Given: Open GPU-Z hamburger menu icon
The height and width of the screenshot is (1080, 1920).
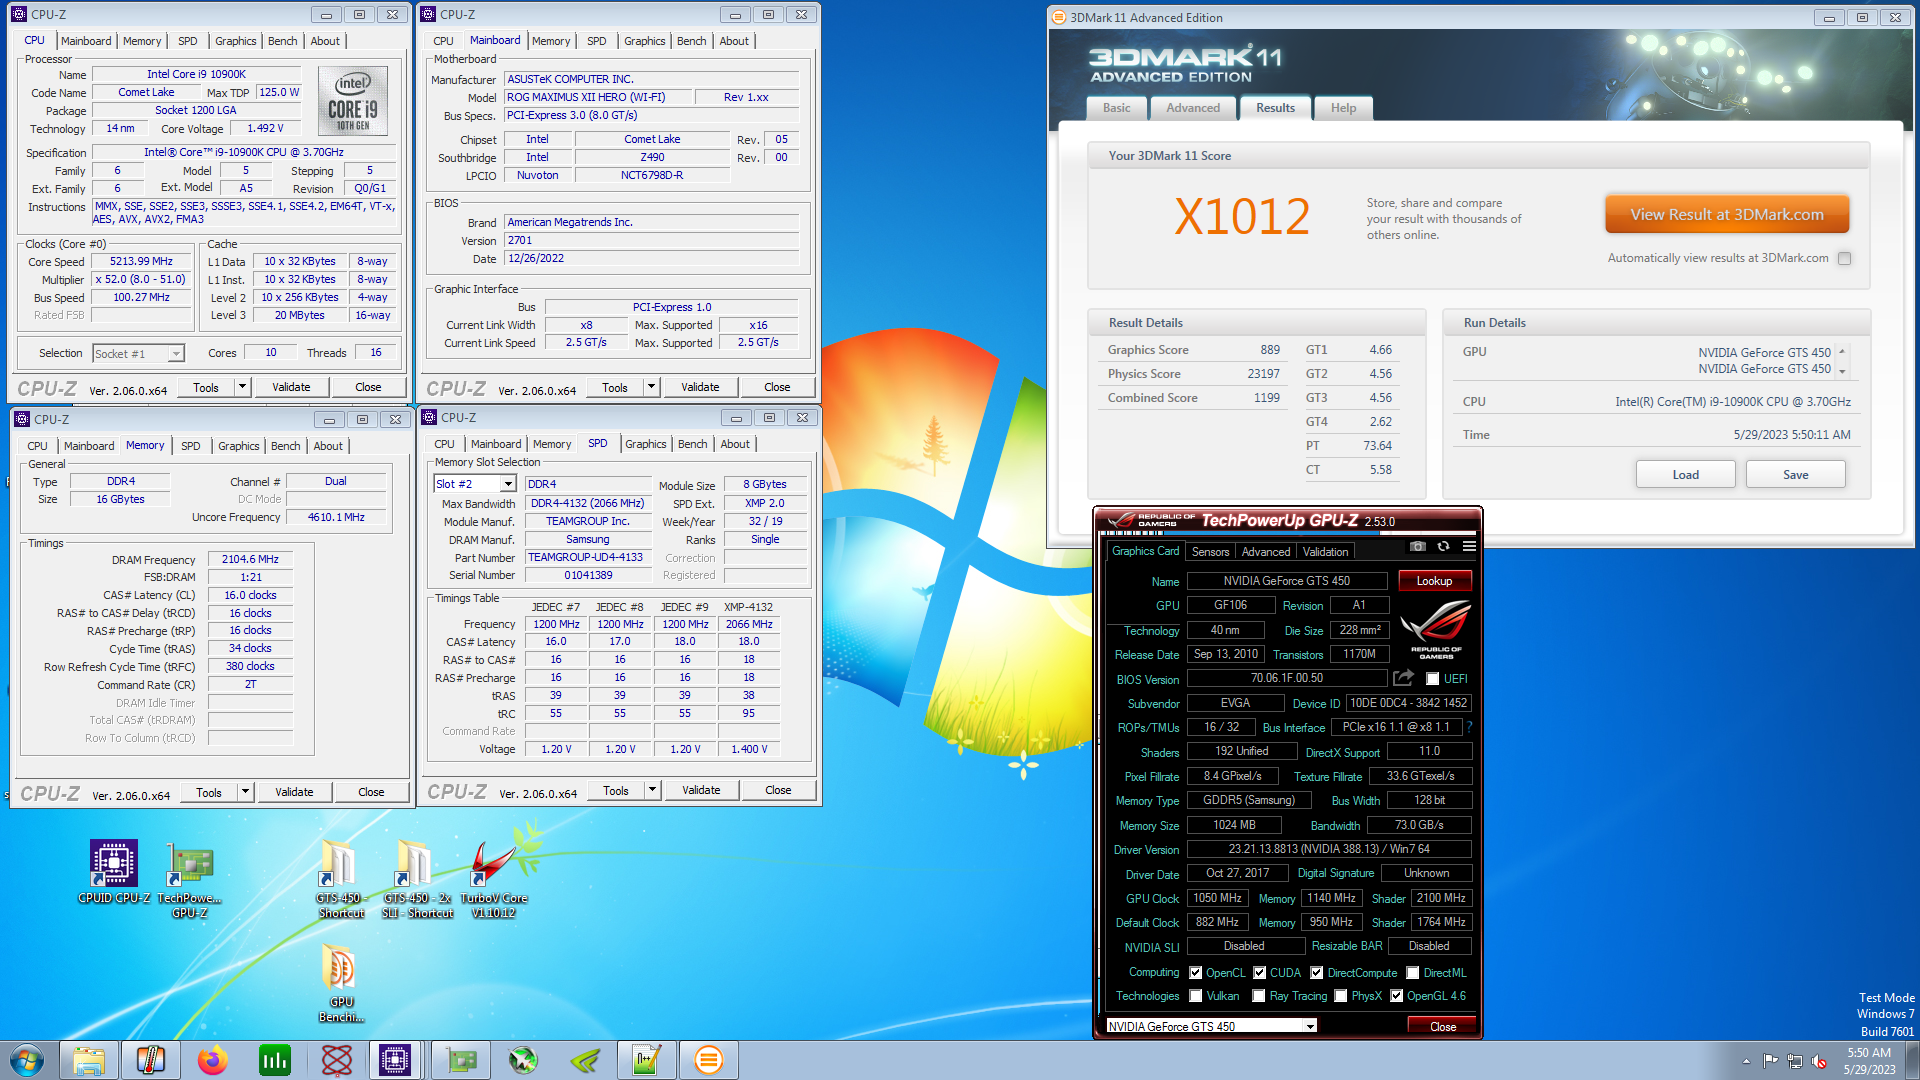Looking at the screenshot, I should 1469,547.
